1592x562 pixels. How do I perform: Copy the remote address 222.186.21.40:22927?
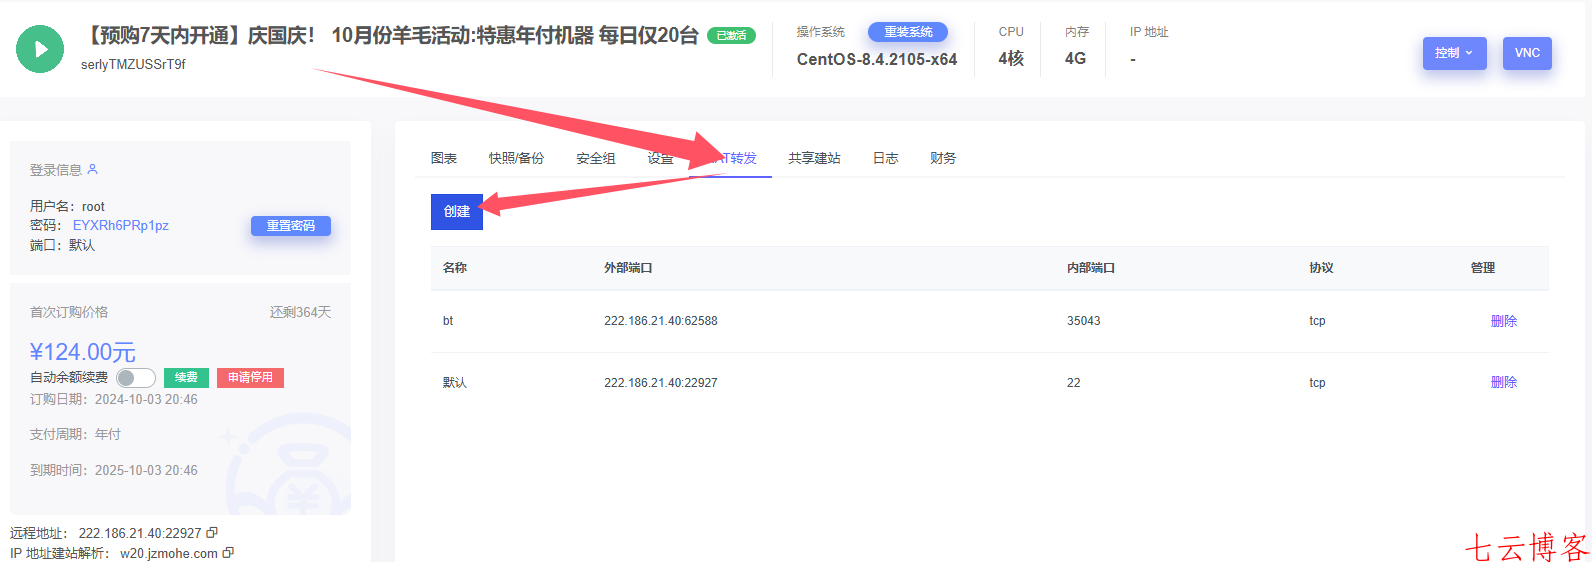212,533
